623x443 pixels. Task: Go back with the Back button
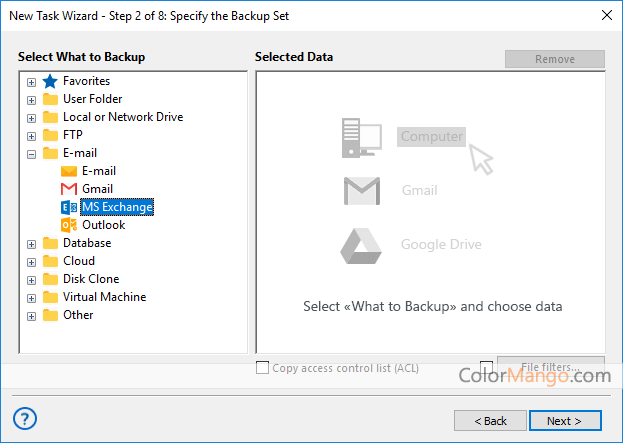(x=490, y=421)
